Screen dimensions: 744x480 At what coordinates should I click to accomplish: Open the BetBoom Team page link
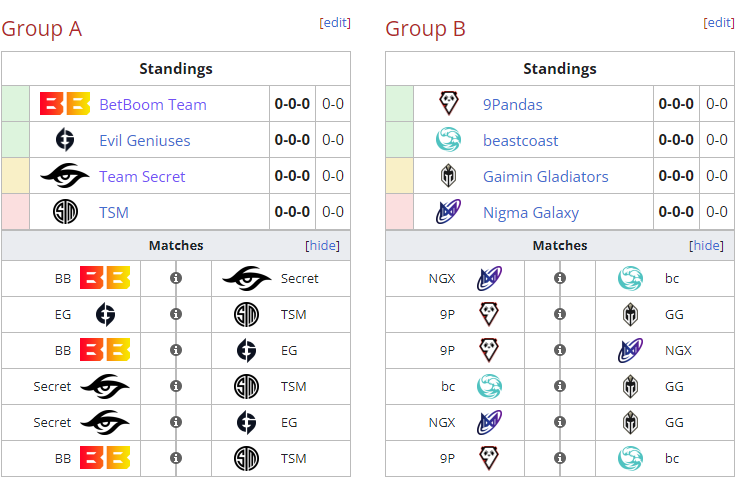click(153, 104)
